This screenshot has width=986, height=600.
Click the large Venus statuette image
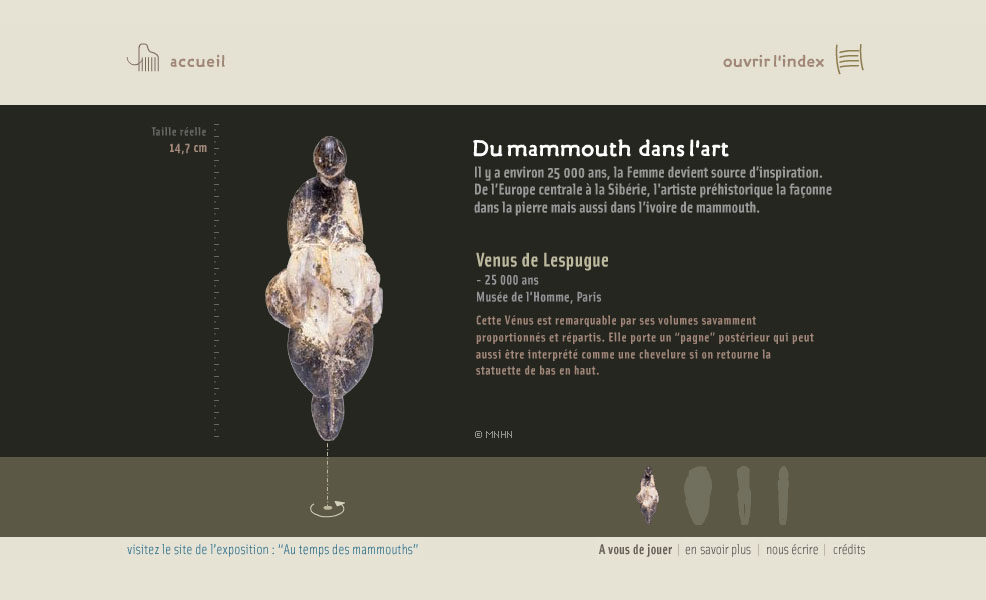[x=324, y=288]
